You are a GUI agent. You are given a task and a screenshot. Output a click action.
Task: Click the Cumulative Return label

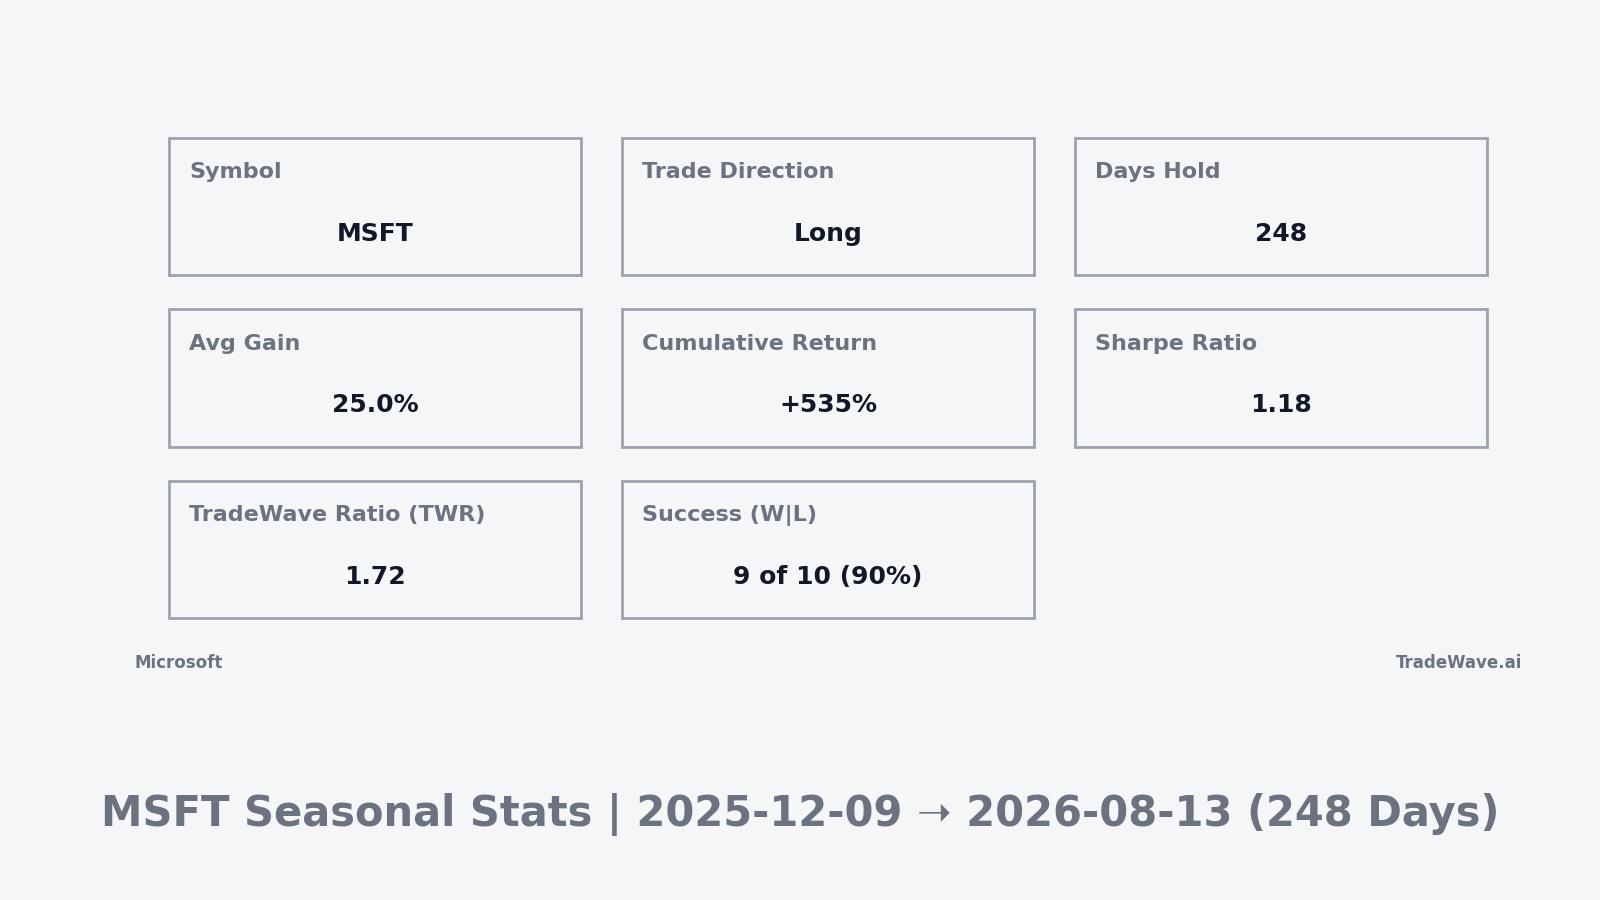click(759, 344)
